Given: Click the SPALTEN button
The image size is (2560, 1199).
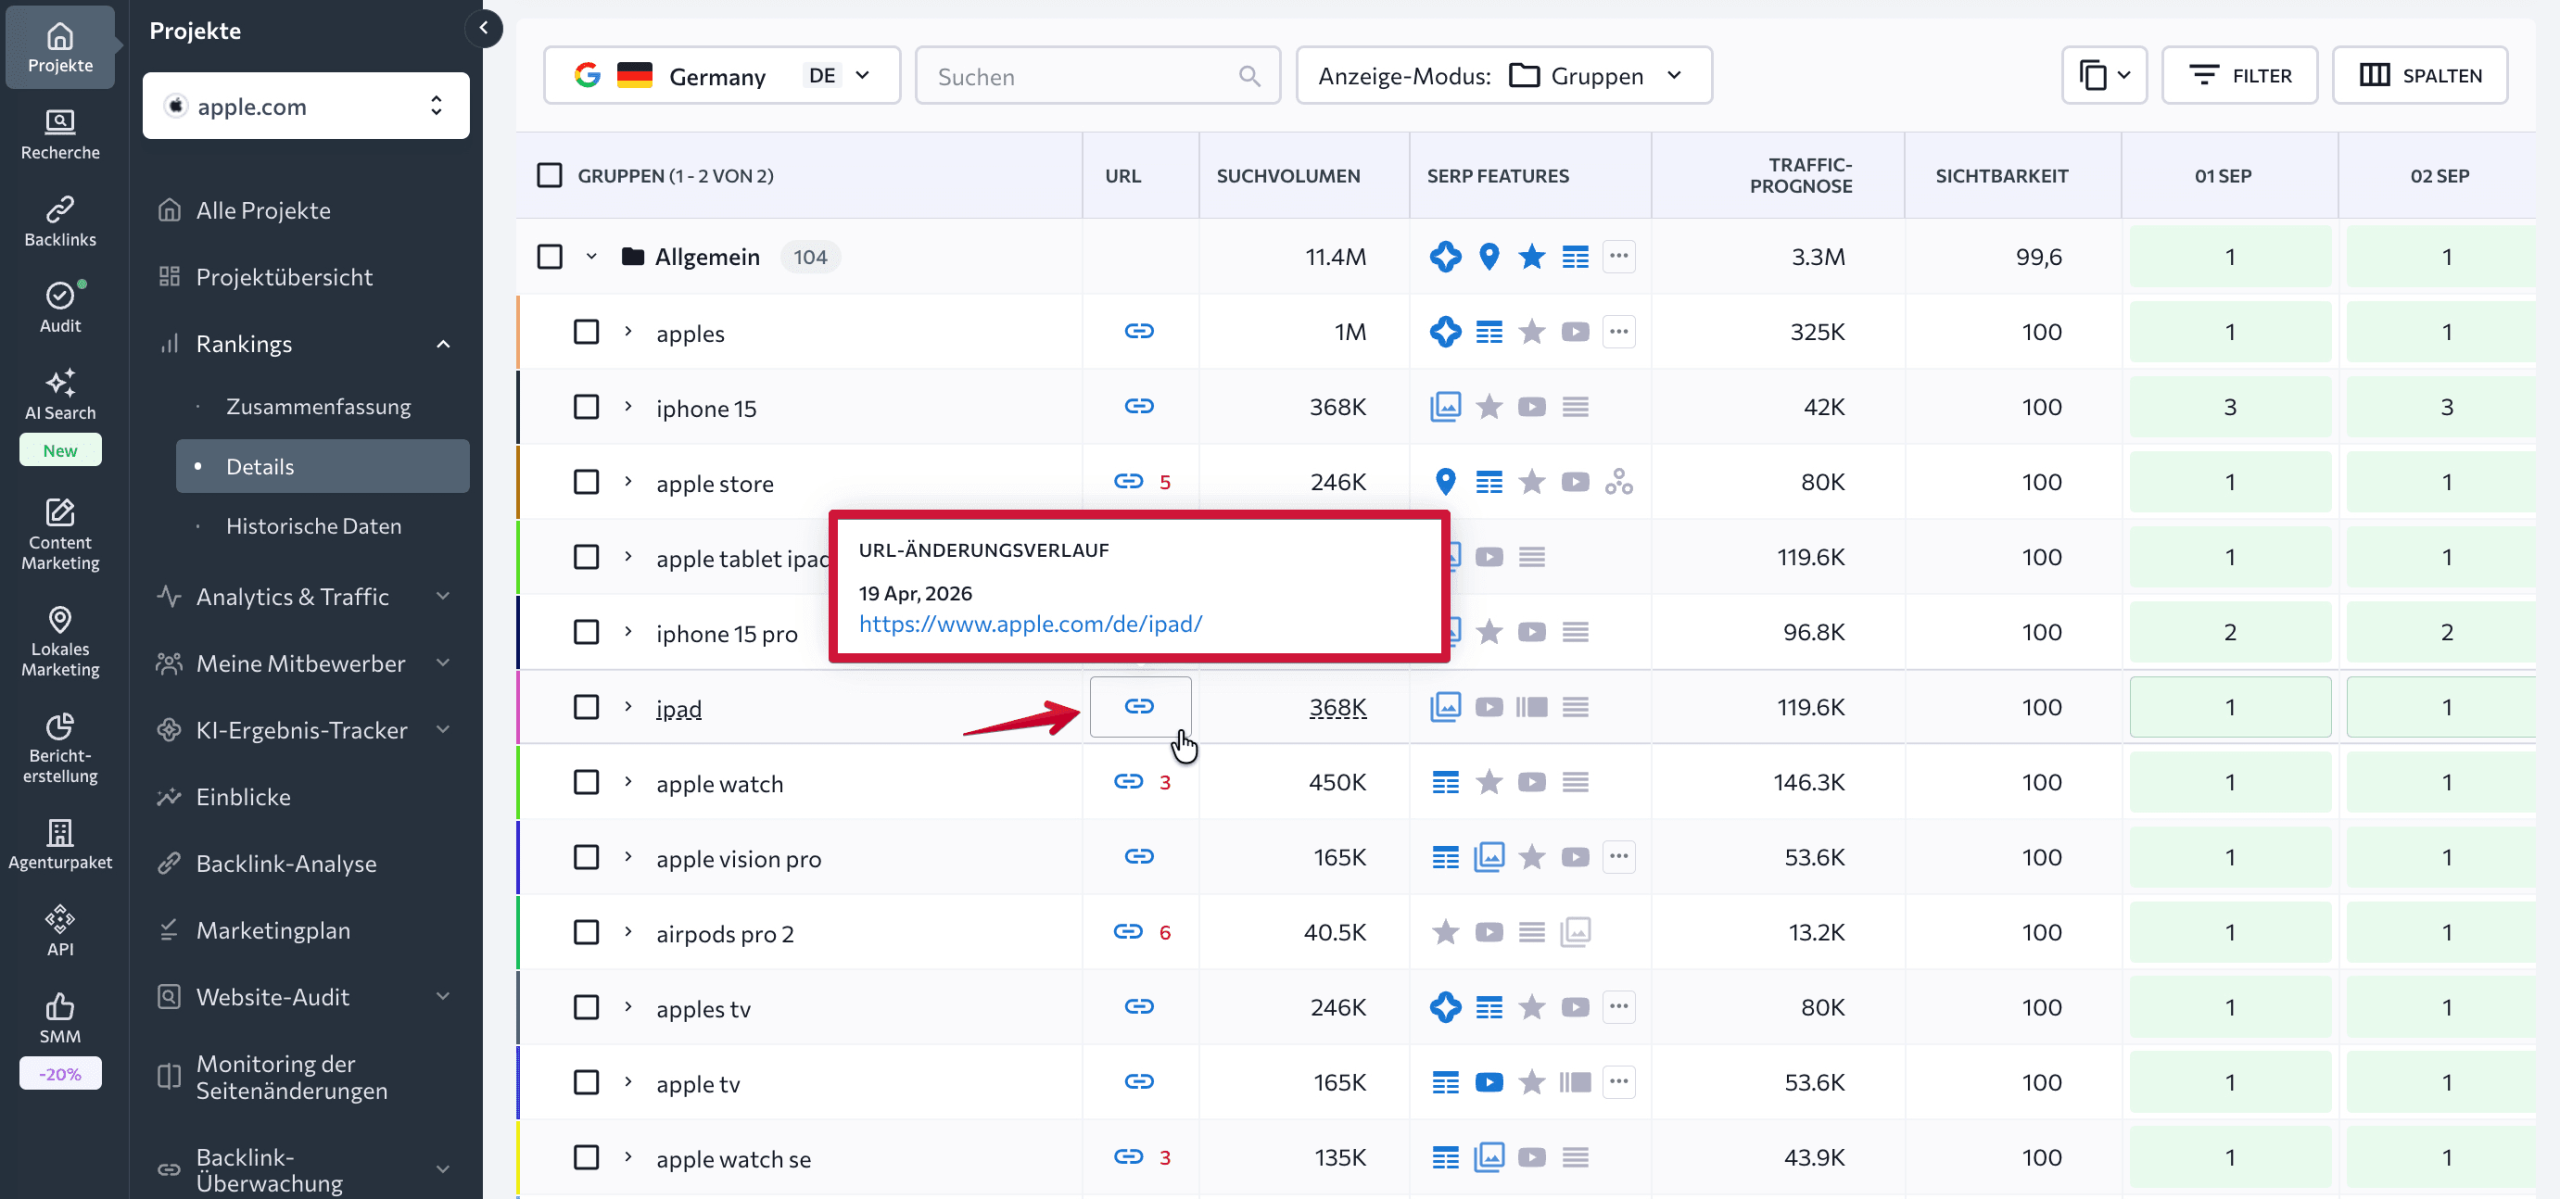Looking at the screenshot, I should click(2420, 75).
